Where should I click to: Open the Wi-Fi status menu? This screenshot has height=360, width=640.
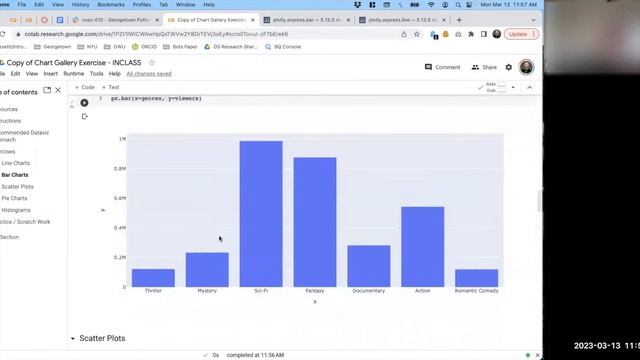coord(431,4)
